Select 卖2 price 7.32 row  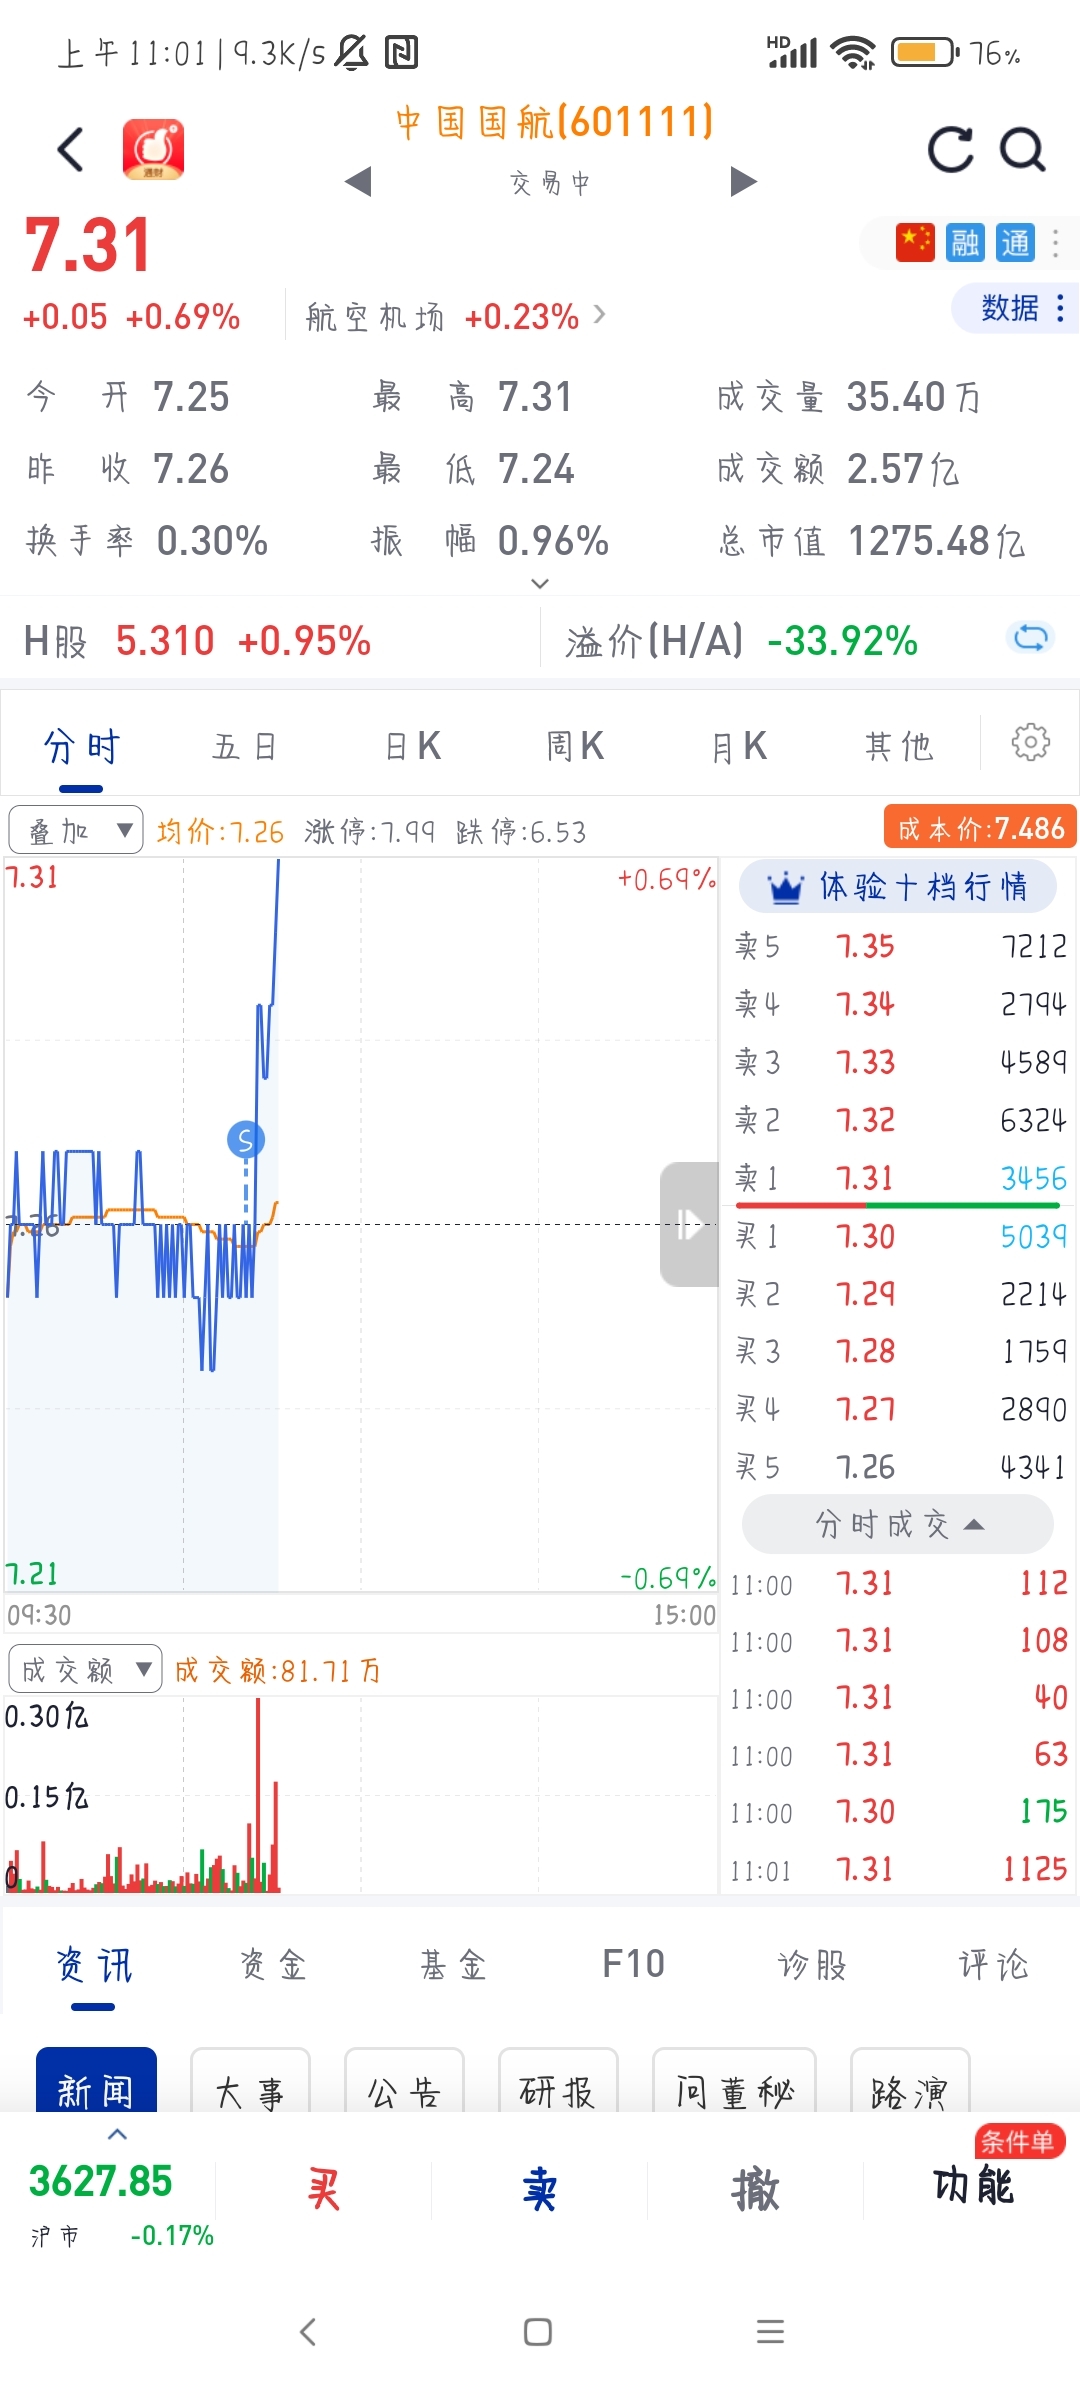[x=899, y=1120]
